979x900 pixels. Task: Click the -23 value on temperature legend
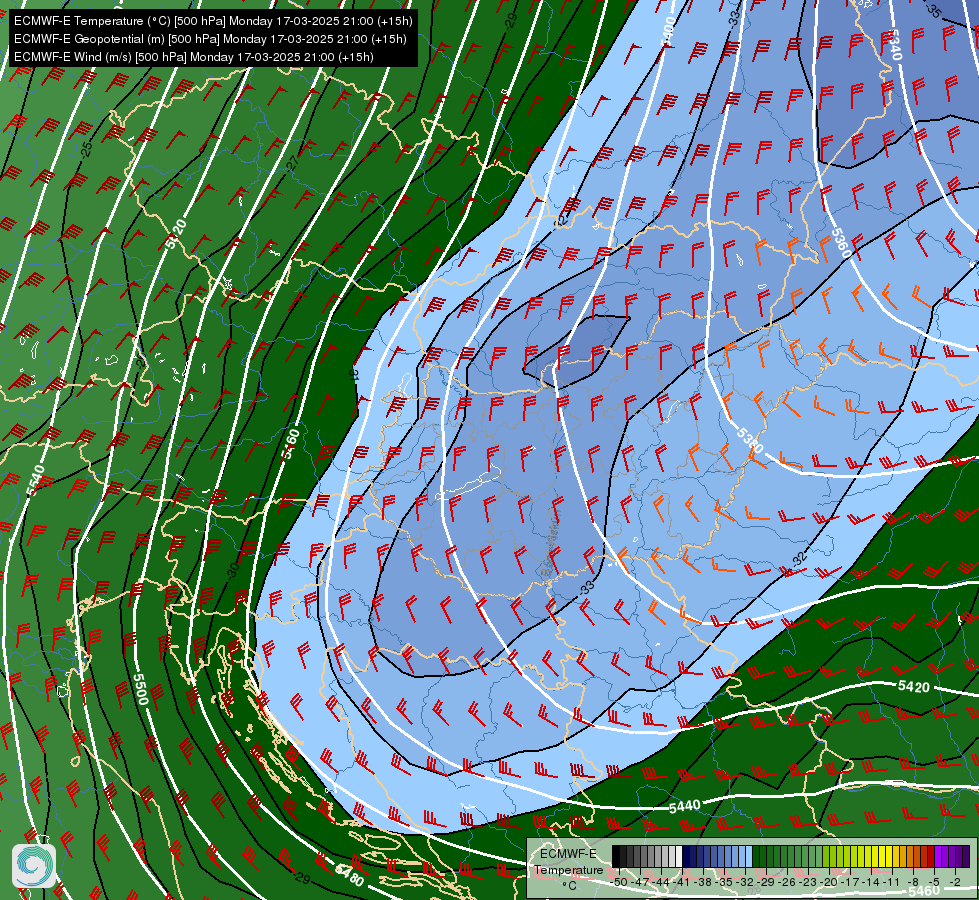(x=809, y=882)
